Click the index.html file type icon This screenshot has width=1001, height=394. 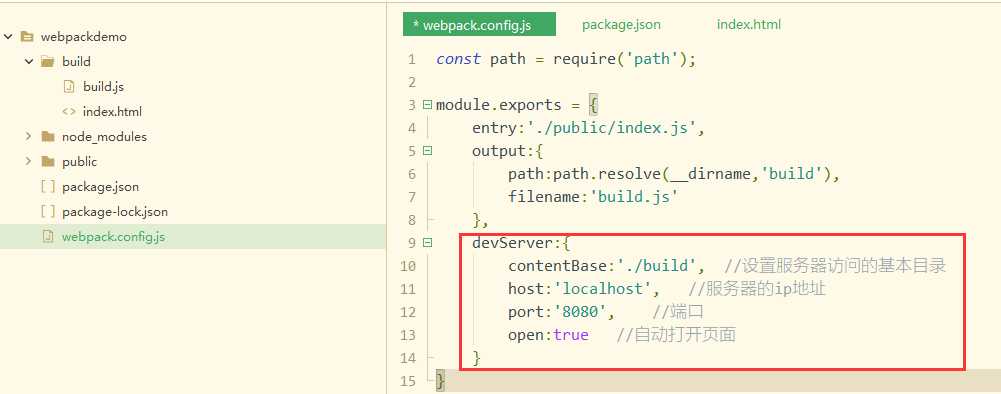coord(69,112)
